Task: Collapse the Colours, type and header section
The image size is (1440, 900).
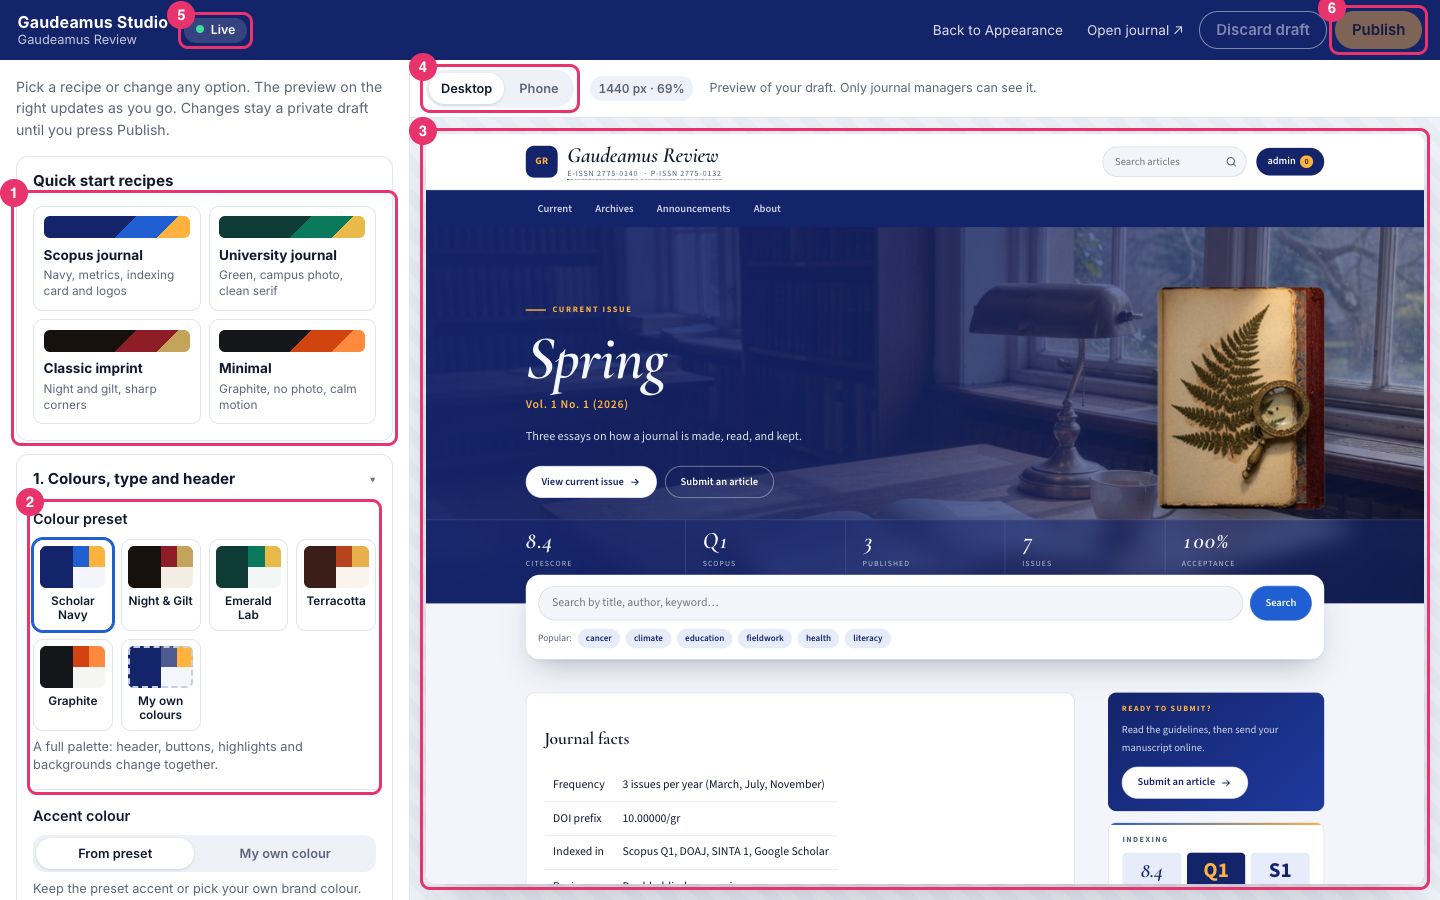Action: click(204, 479)
